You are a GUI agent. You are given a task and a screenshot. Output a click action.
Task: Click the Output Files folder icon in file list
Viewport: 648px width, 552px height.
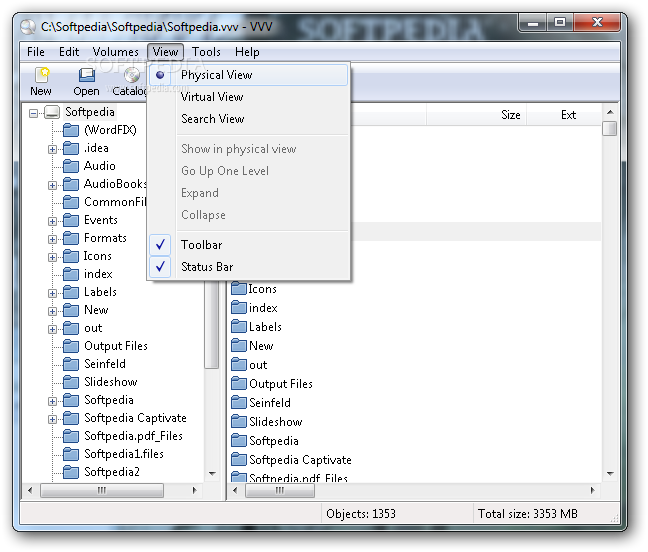coord(239,383)
